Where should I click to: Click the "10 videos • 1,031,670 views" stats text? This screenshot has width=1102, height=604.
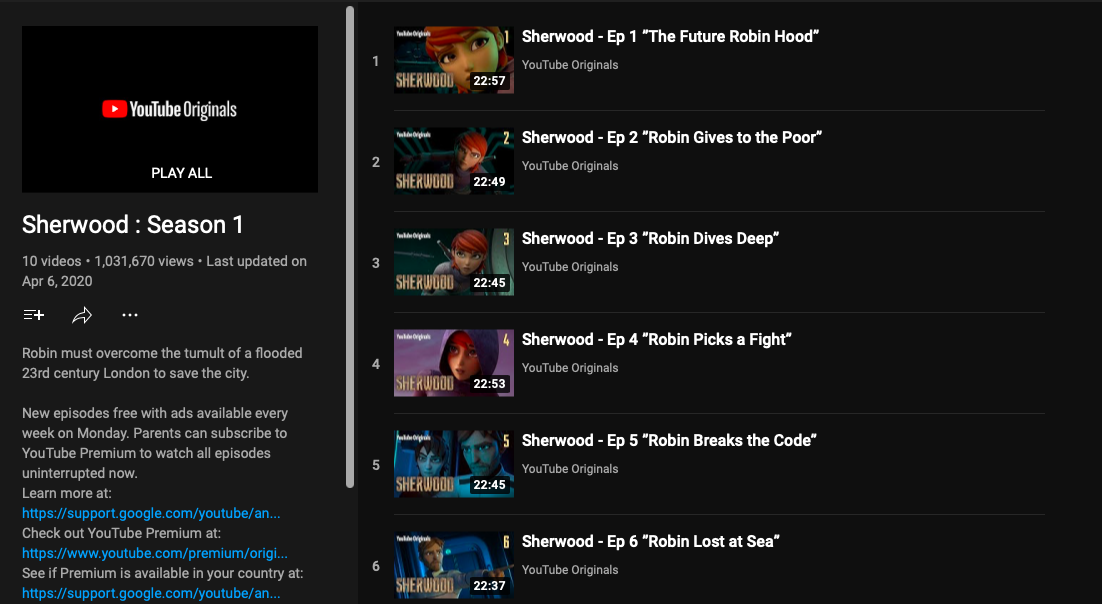tap(108, 261)
